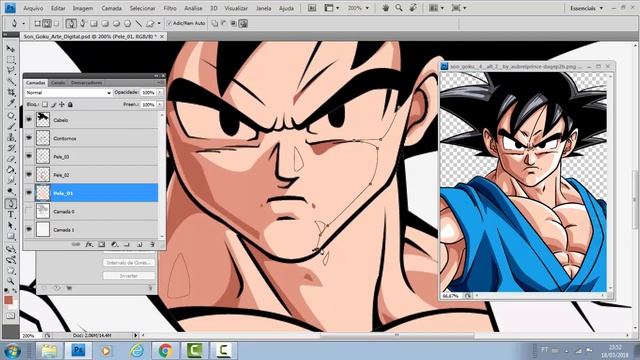The width and height of the screenshot is (640, 360).
Task: Select the Son_Goku_Arte_Digital.psd document tab
Action: [90, 36]
